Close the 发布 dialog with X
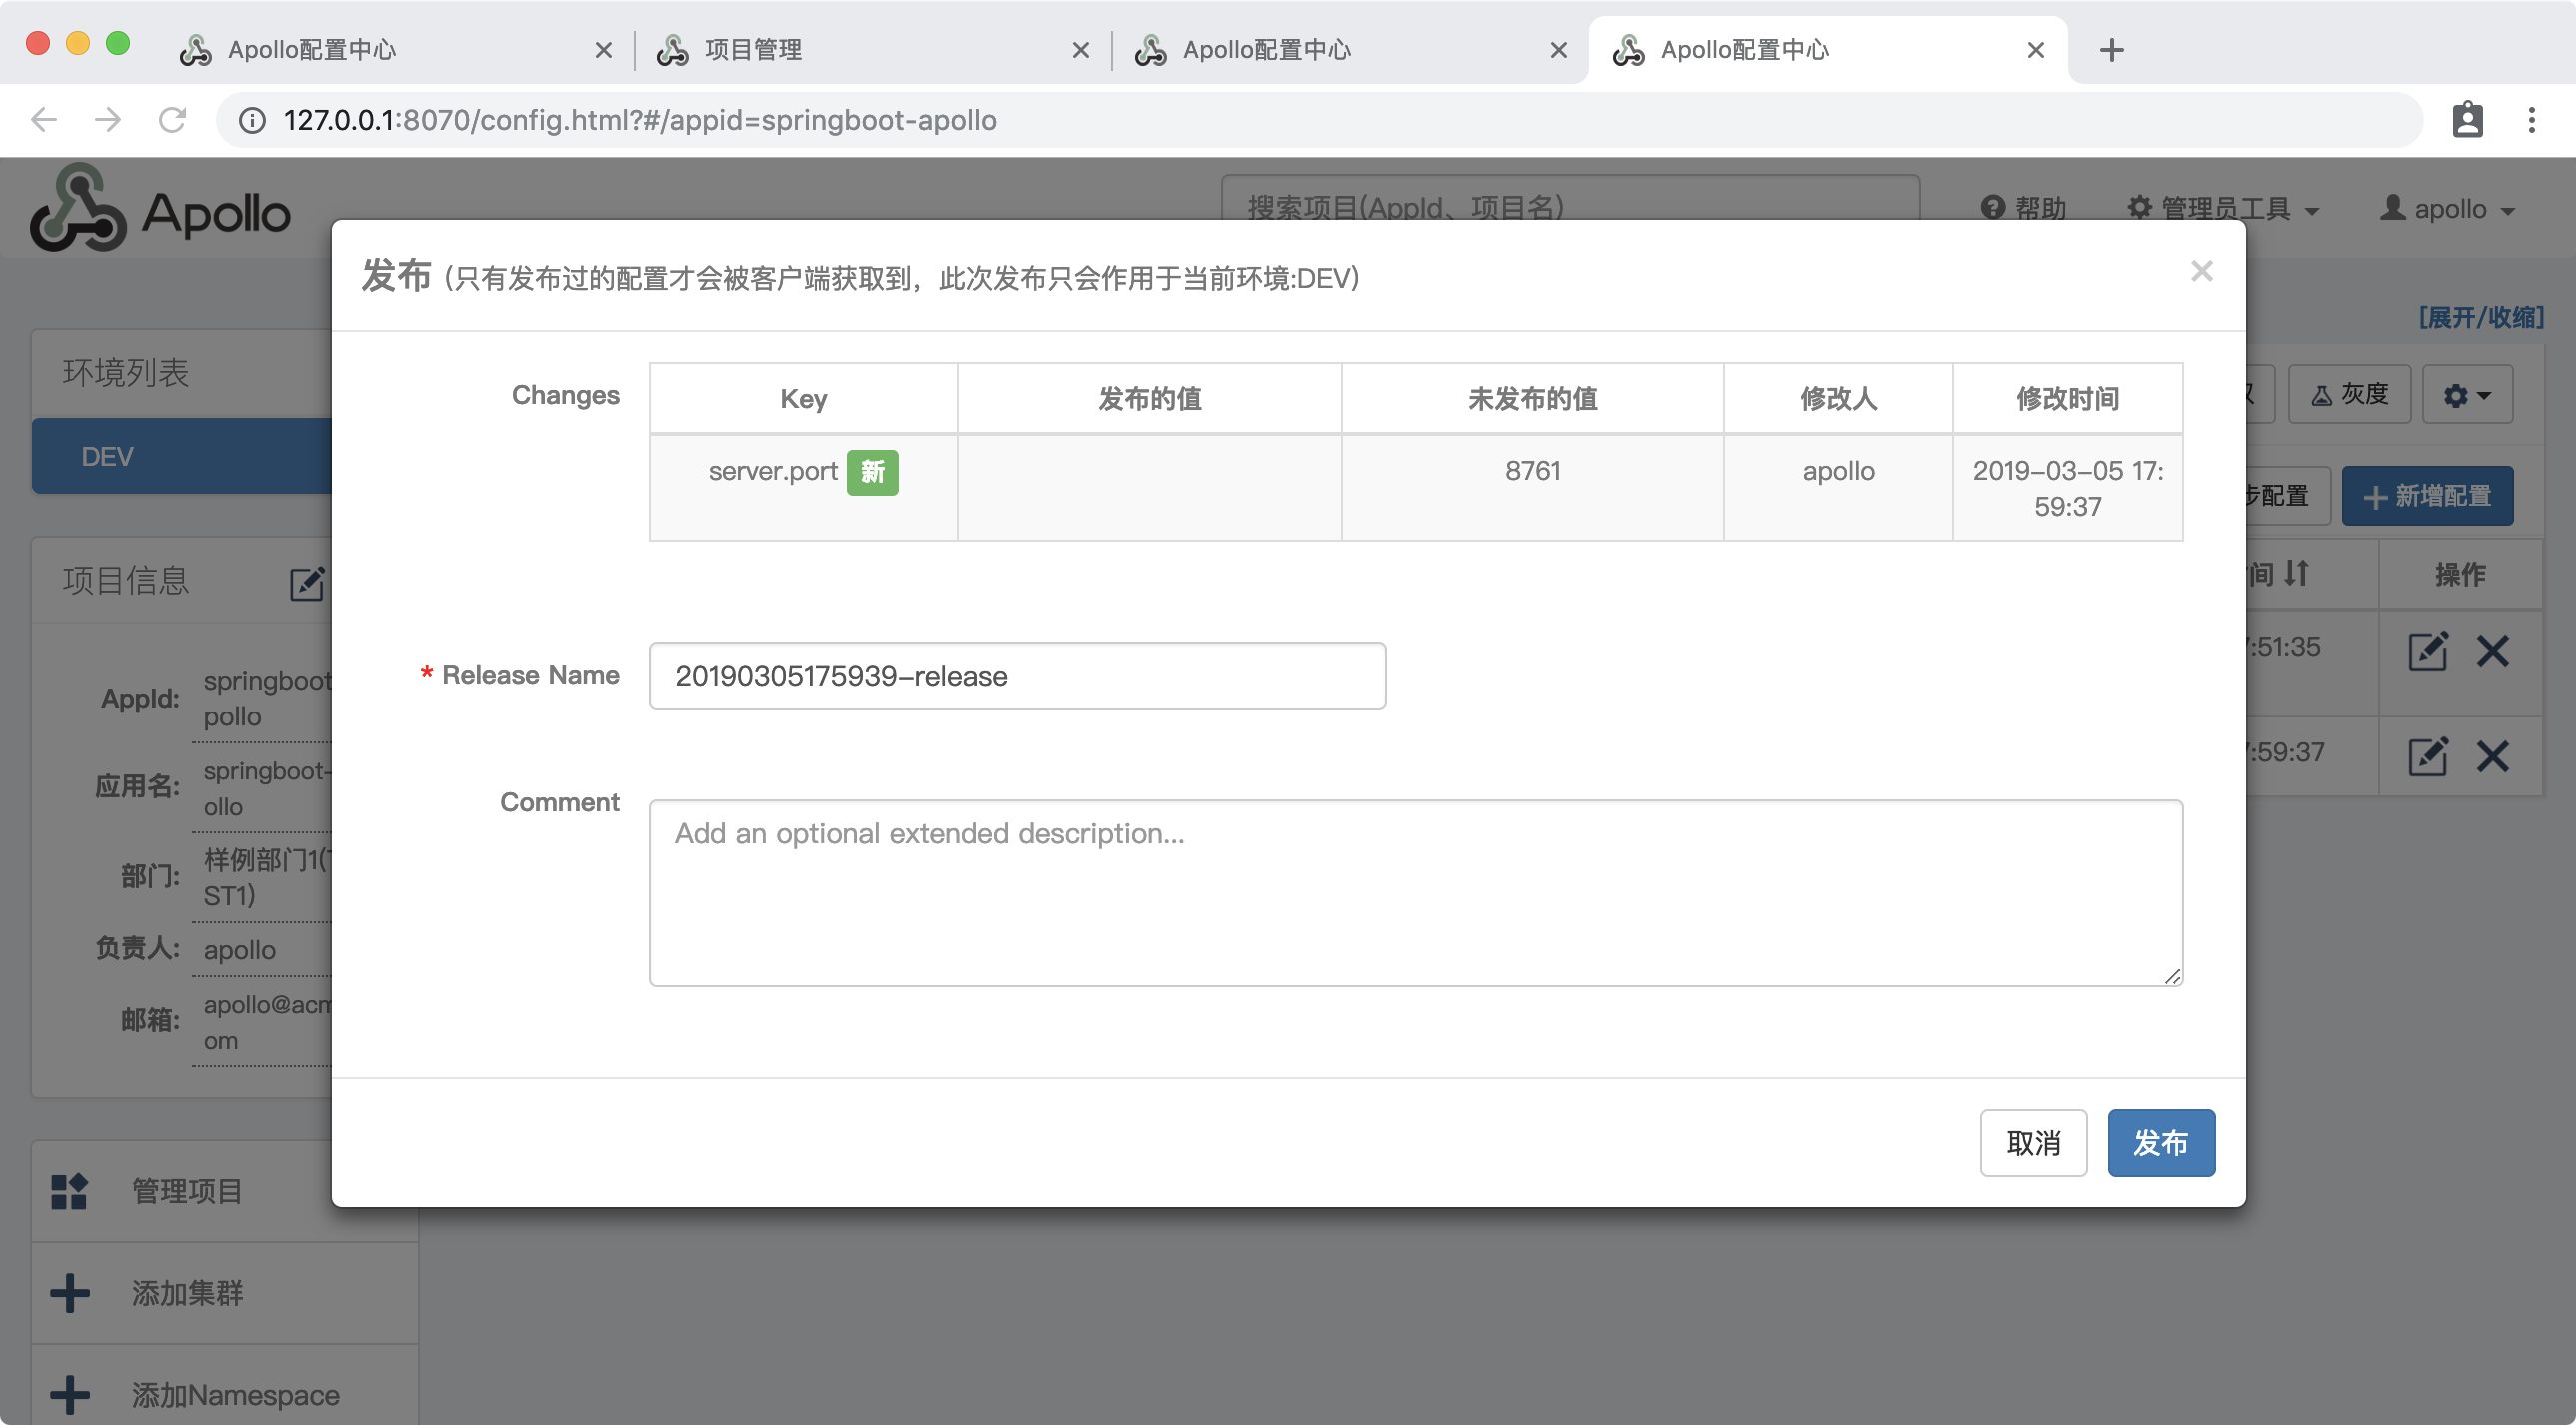Viewport: 2576px width, 1425px height. pos(2201,271)
